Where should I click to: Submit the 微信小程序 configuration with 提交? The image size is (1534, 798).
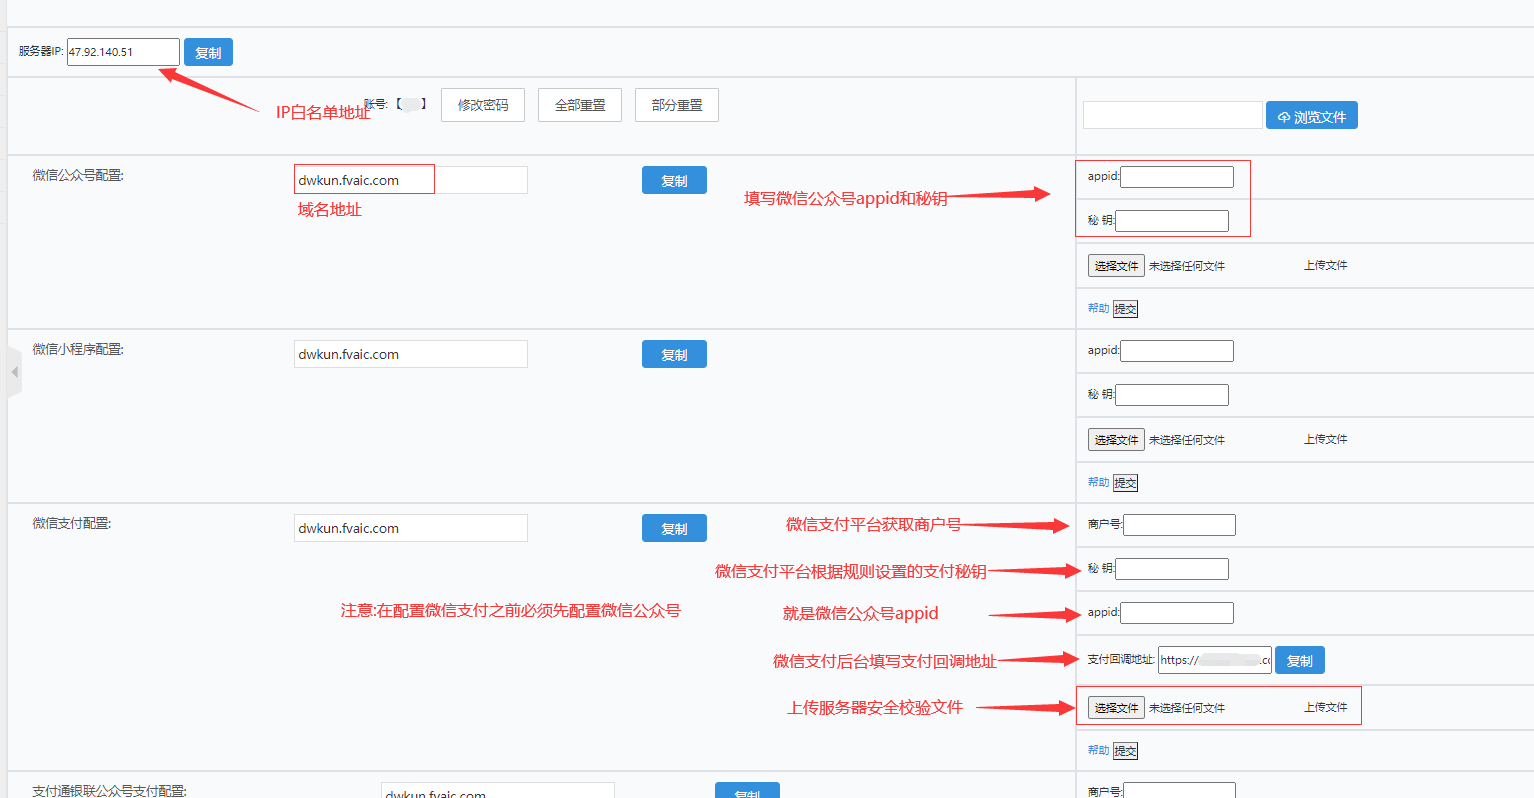tap(1126, 483)
